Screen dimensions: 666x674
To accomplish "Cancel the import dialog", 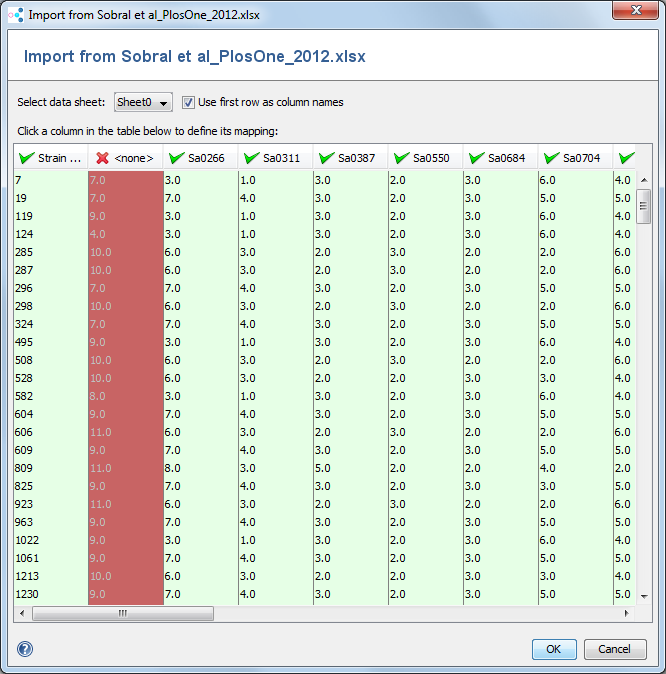I will 615,649.
